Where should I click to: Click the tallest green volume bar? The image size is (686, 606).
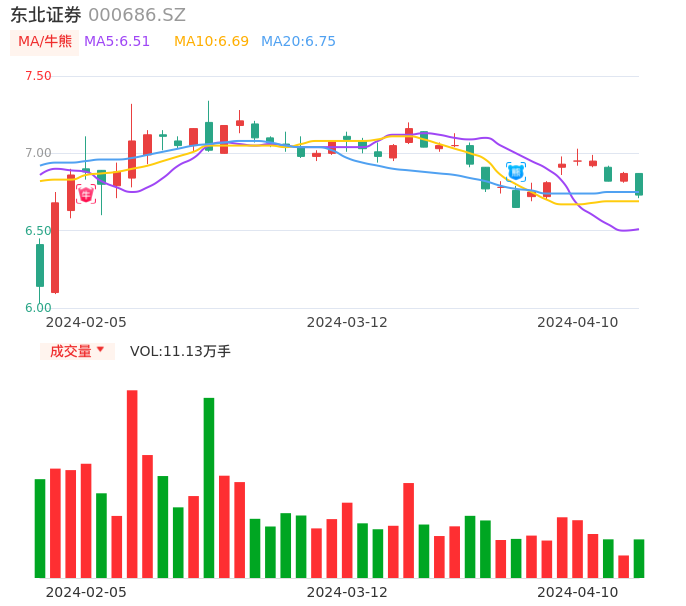pos(209,488)
